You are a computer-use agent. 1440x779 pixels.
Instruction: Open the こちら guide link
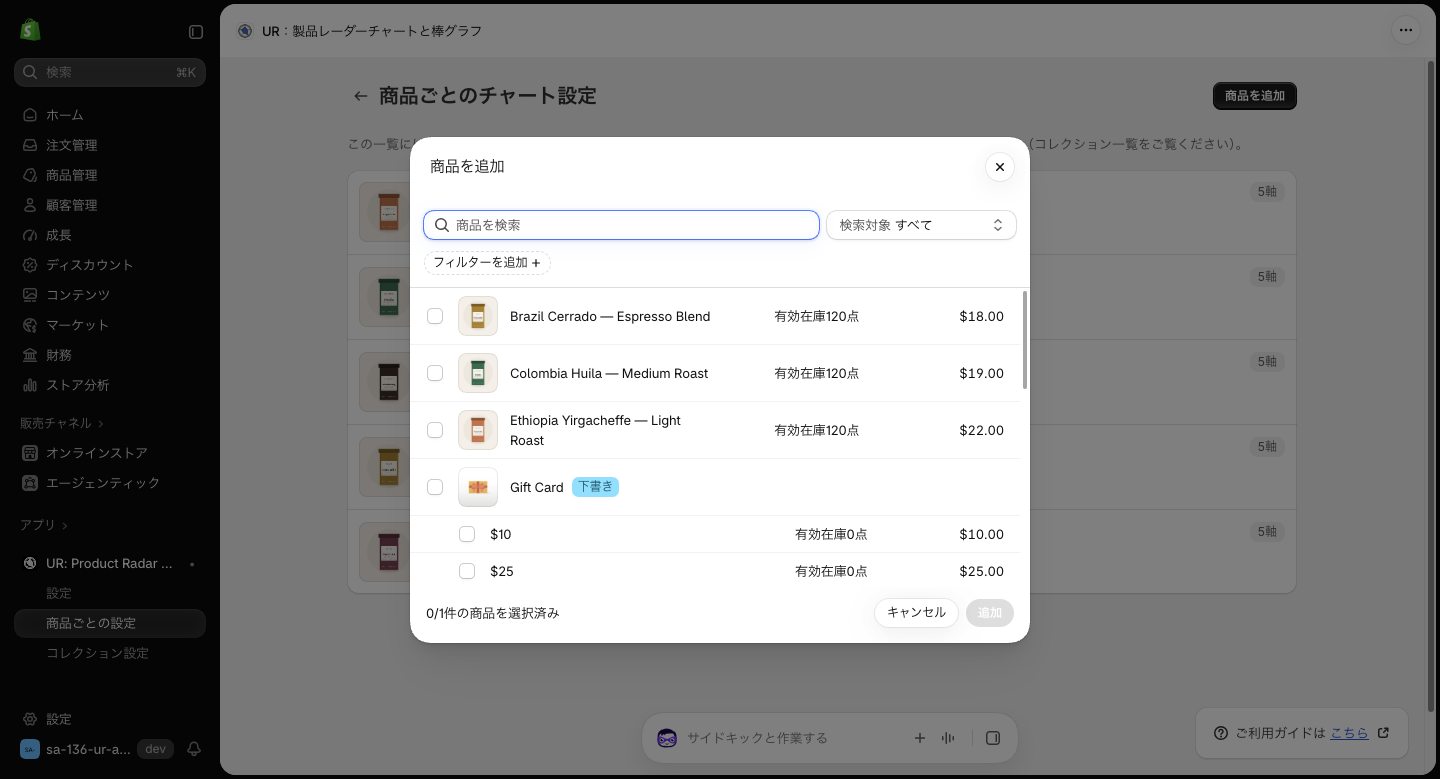[x=1349, y=733]
